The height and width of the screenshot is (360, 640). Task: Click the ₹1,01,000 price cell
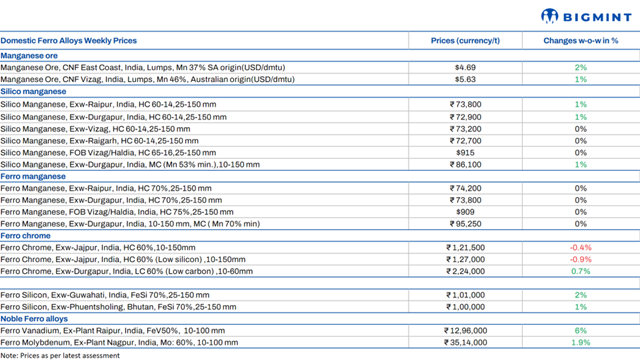[465, 295]
